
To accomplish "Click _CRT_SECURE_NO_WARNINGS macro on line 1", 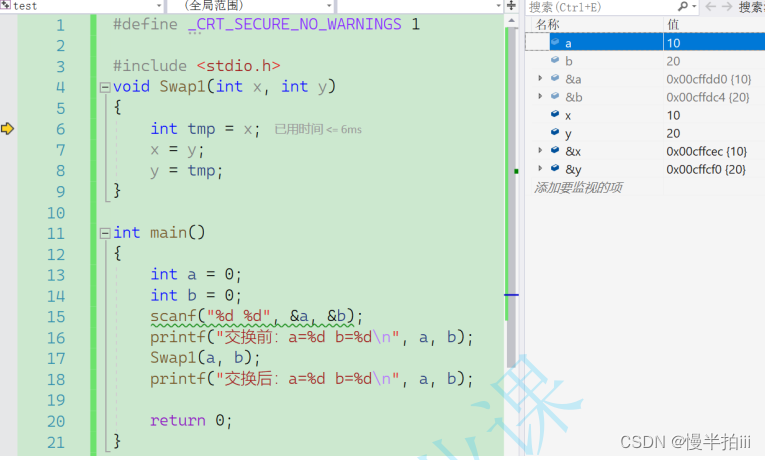I will [294, 24].
